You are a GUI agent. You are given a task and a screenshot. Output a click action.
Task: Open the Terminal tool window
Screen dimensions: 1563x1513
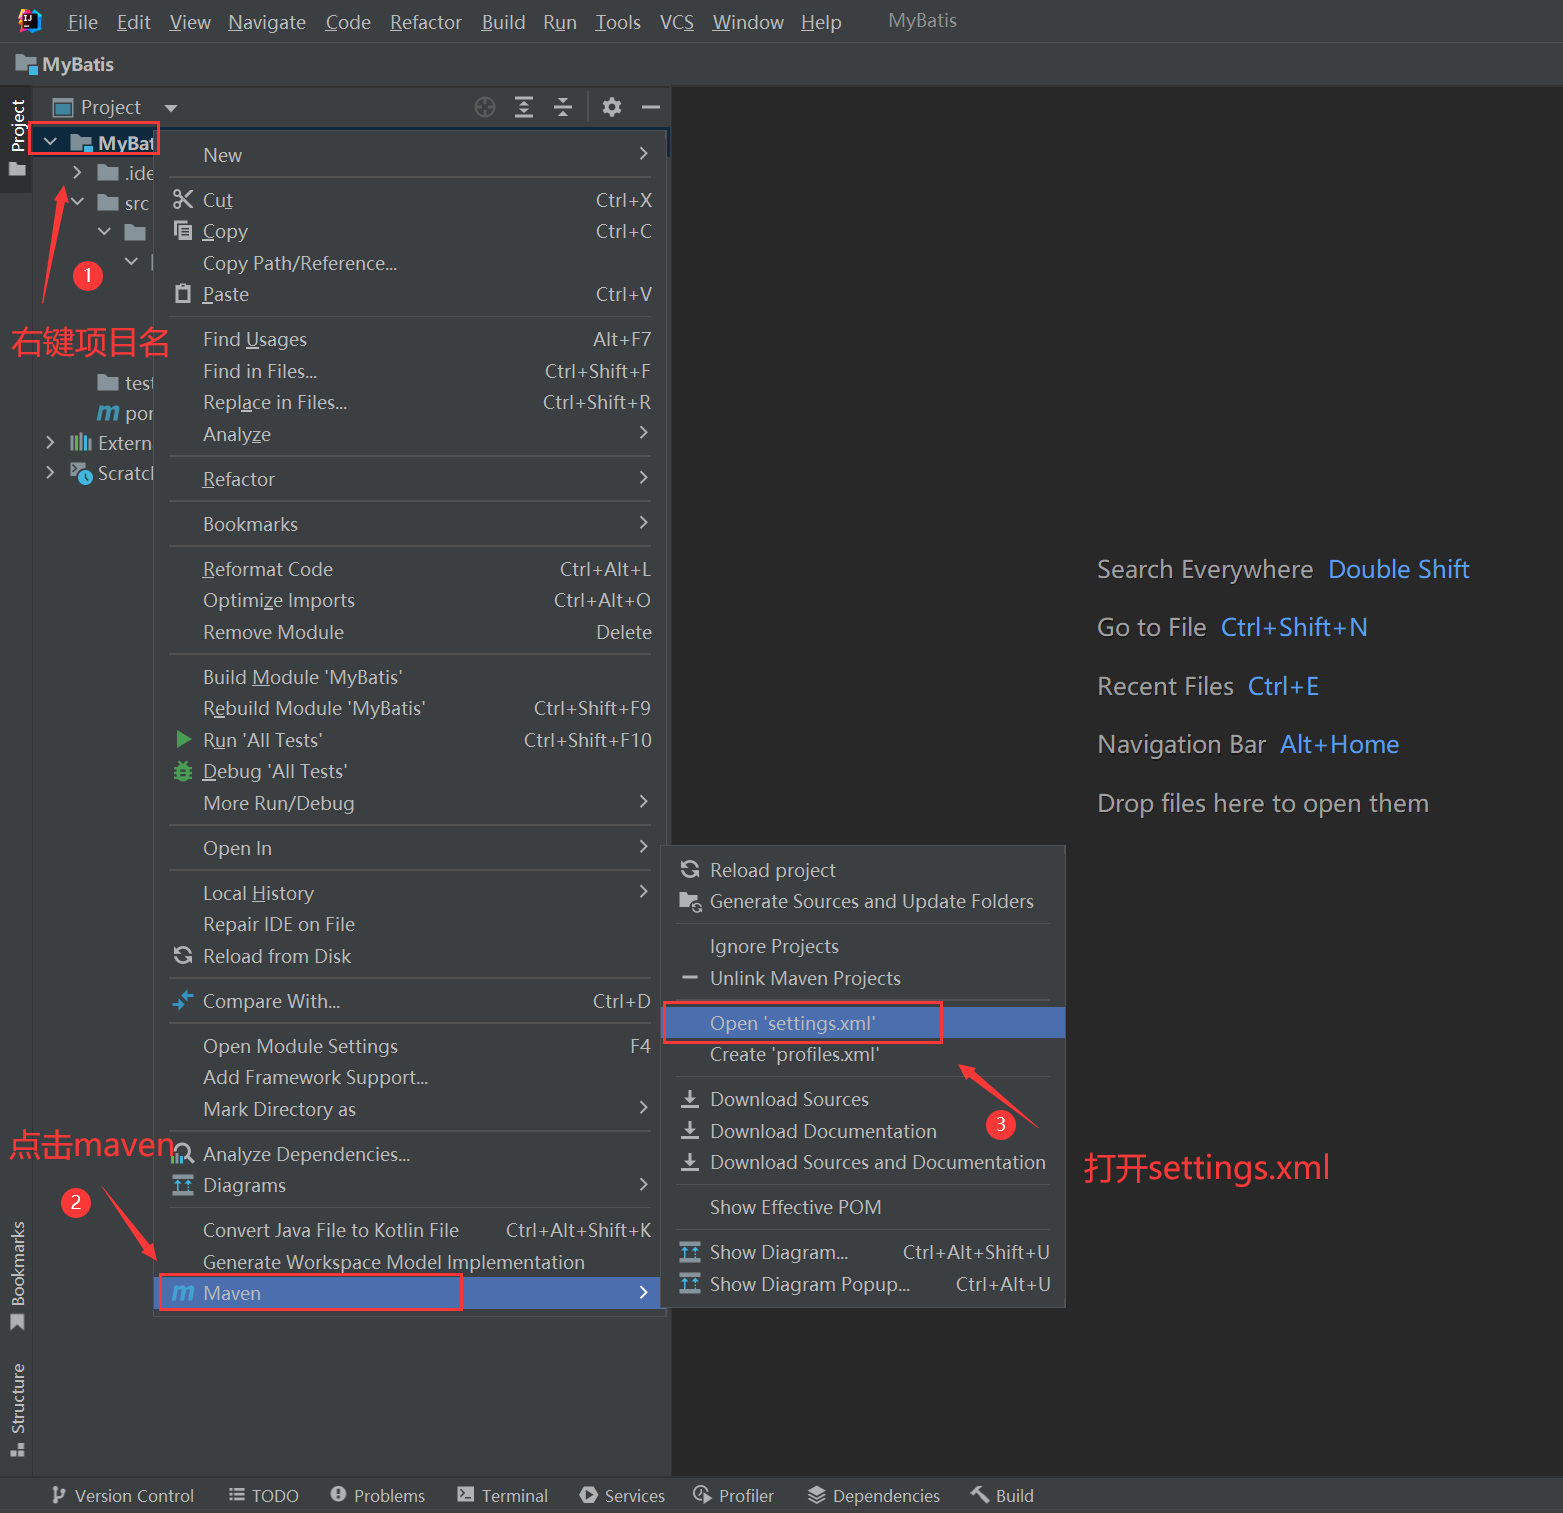pyautogui.click(x=502, y=1495)
